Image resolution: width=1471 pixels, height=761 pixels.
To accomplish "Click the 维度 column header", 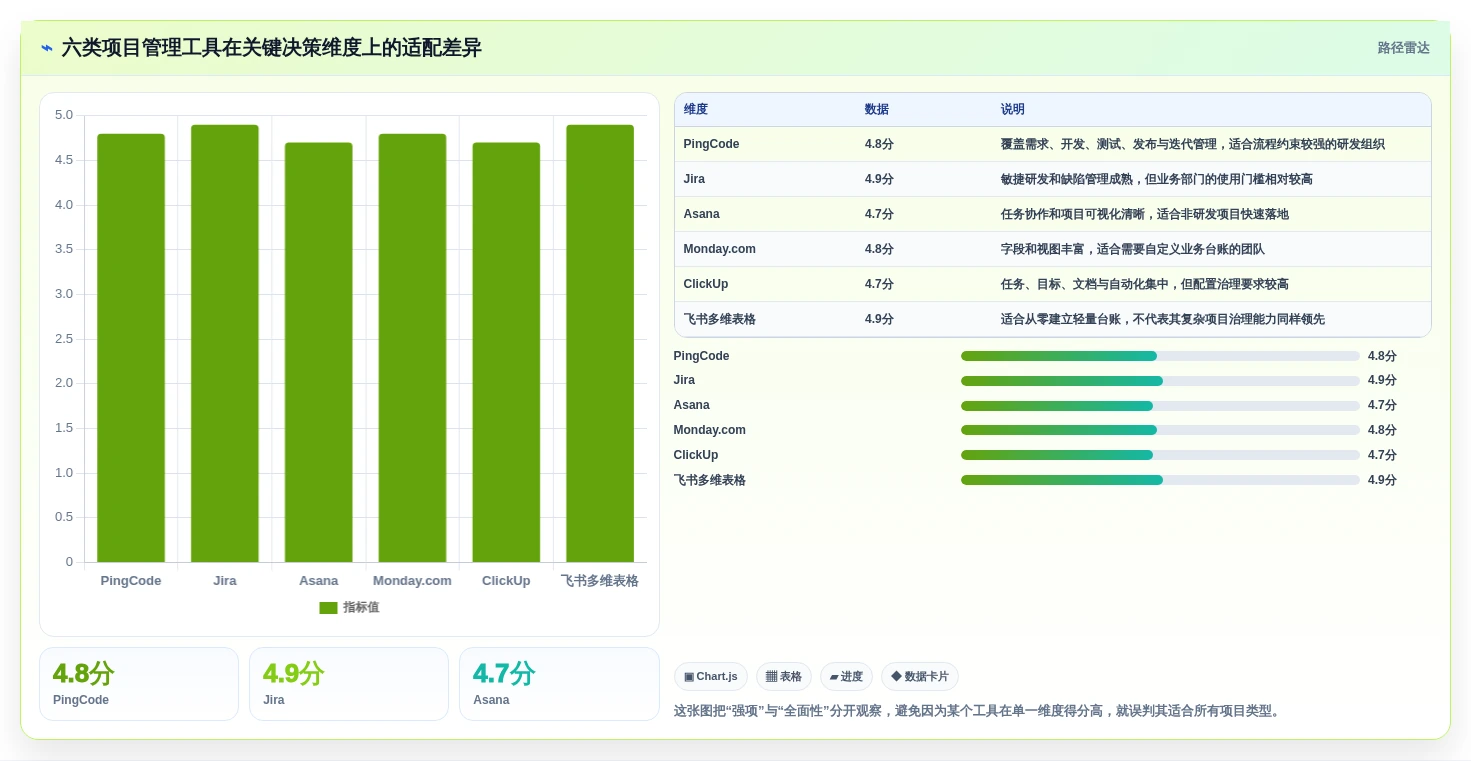I will coord(696,110).
